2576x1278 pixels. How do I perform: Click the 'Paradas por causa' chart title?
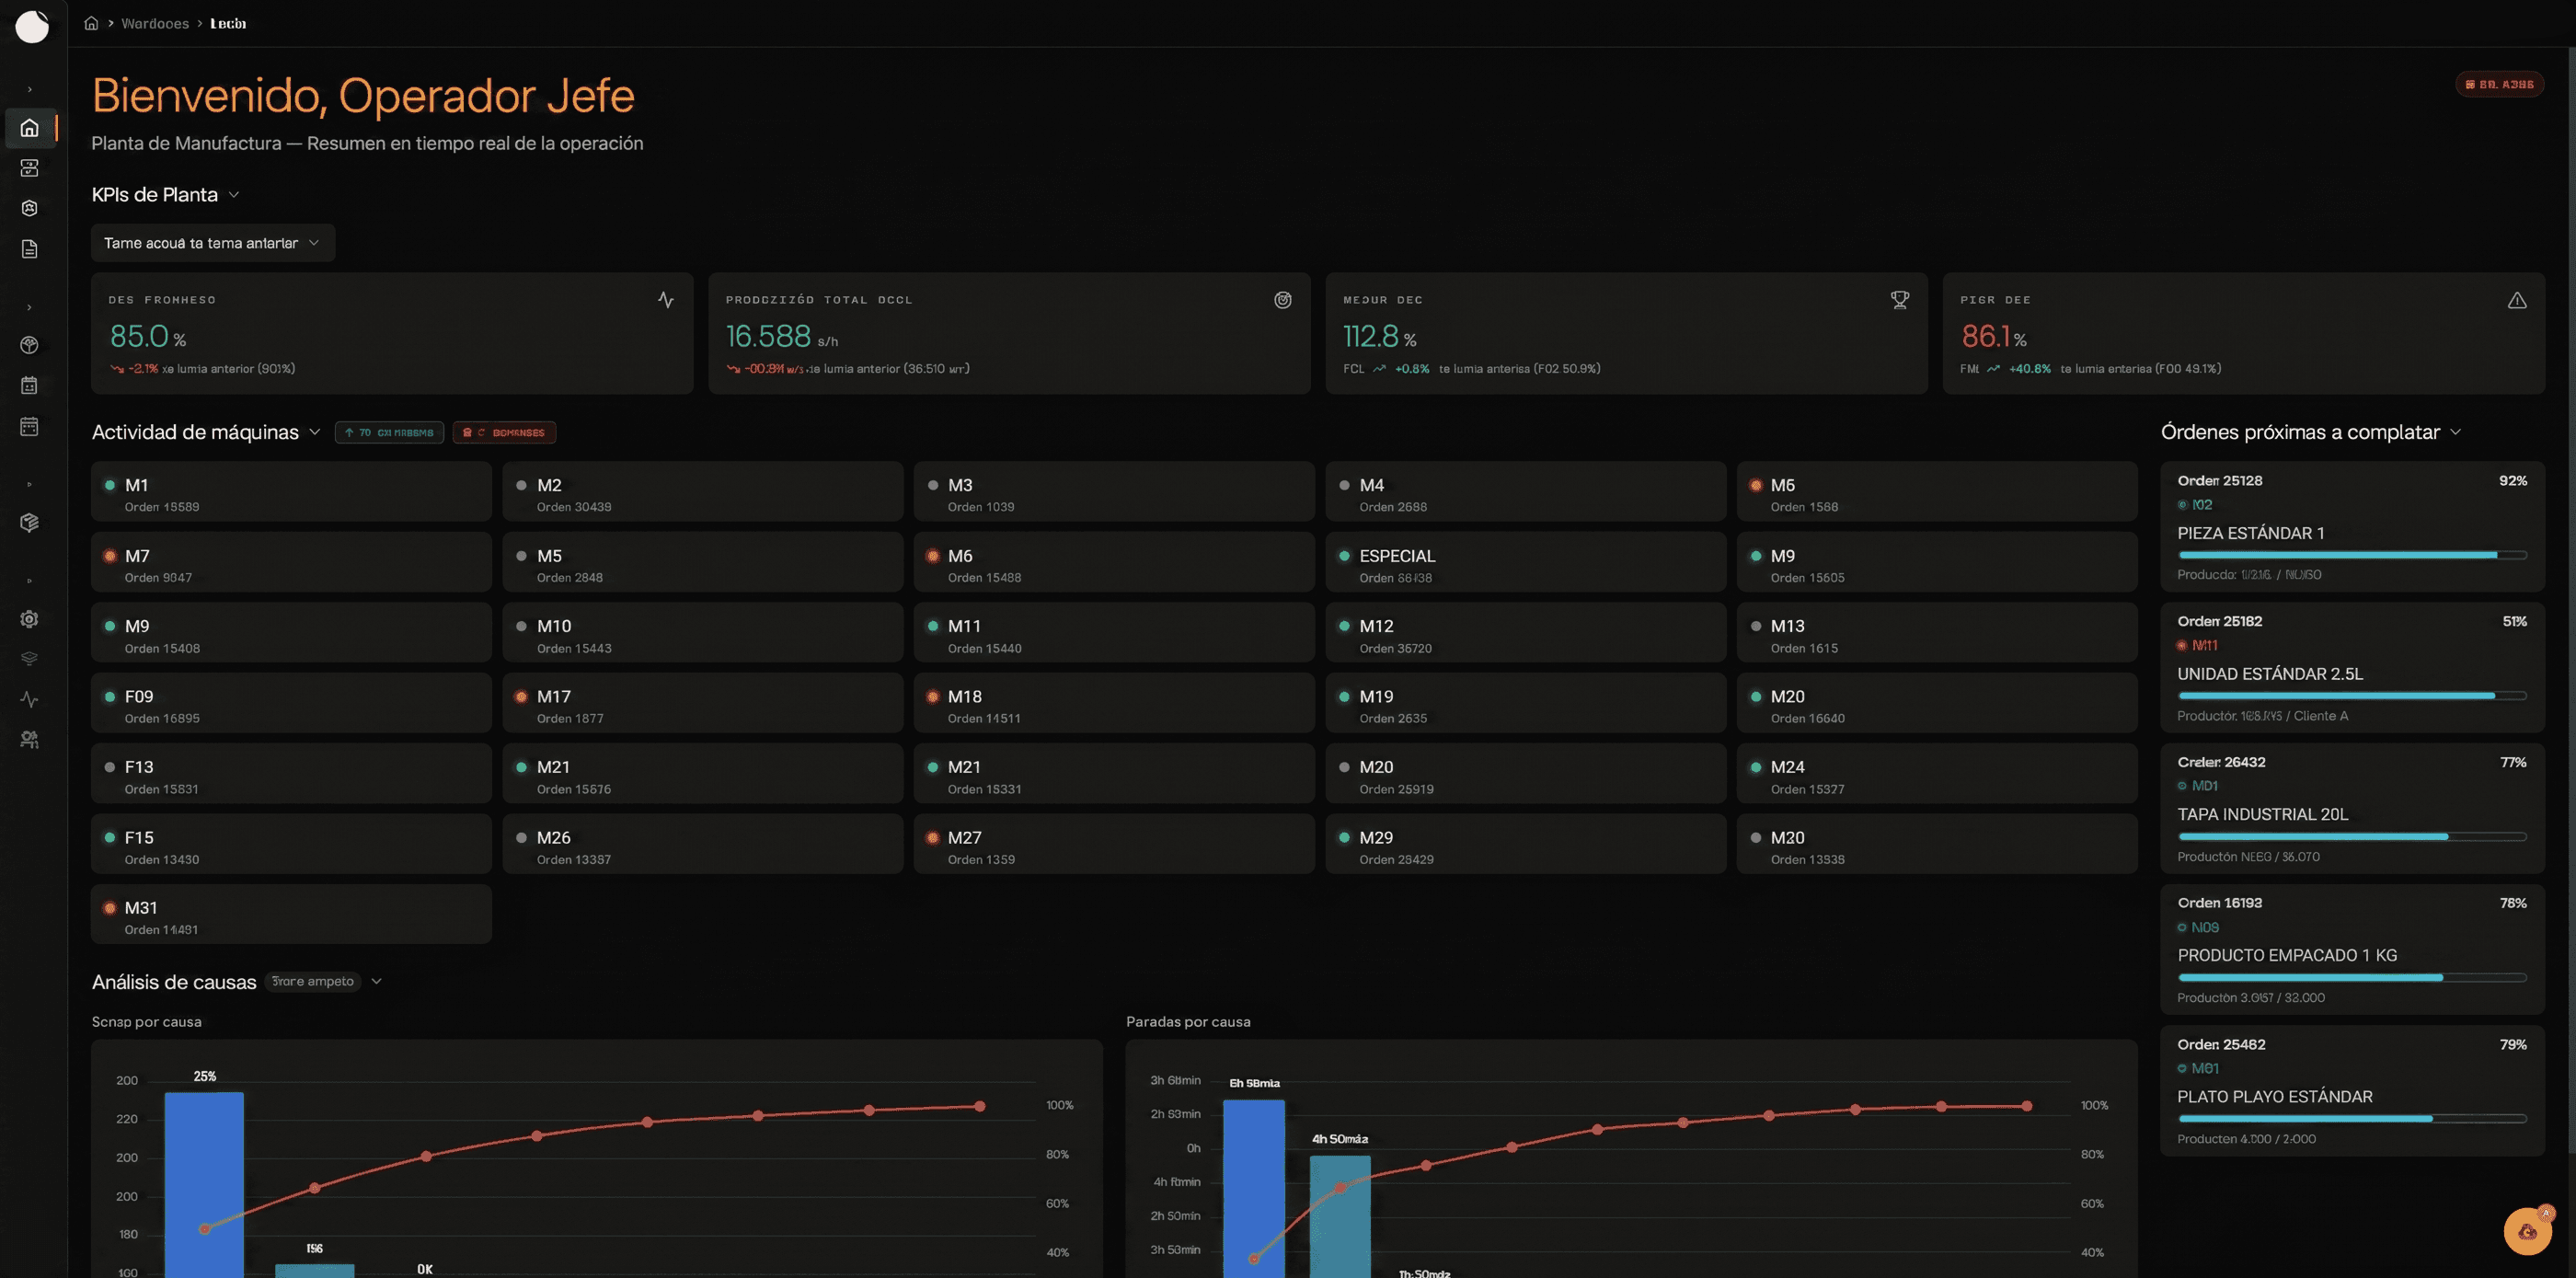[1188, 1022]
